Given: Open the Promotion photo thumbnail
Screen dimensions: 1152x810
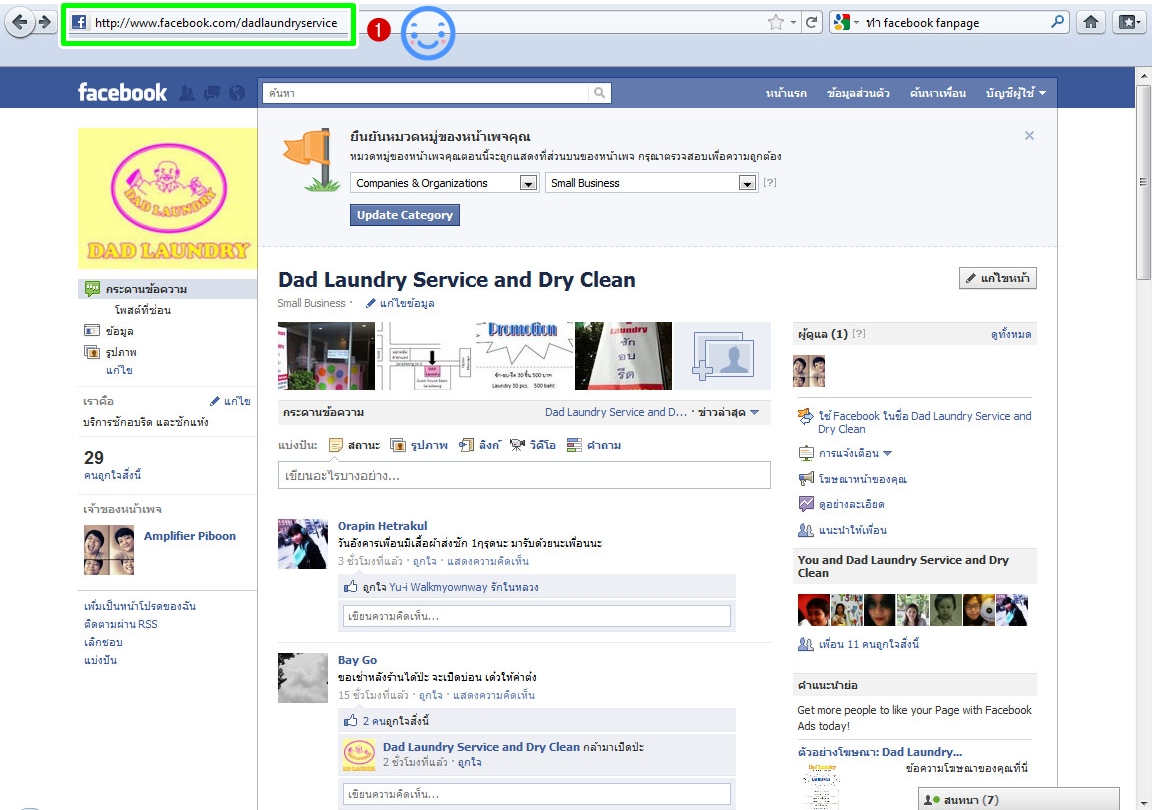Looking at the screenshot, I should click(523, 356).
